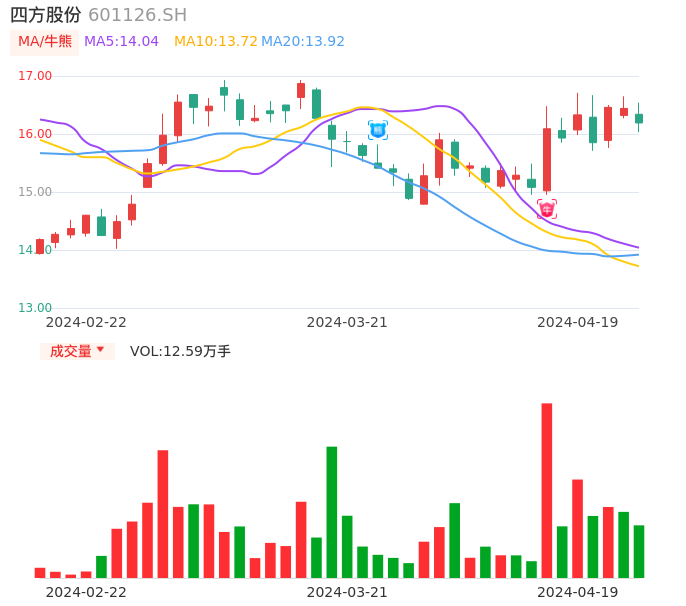Click the 2024-03-21 date label under candlestick chart
Screen dimensions: 686x606
pos(347,322)
